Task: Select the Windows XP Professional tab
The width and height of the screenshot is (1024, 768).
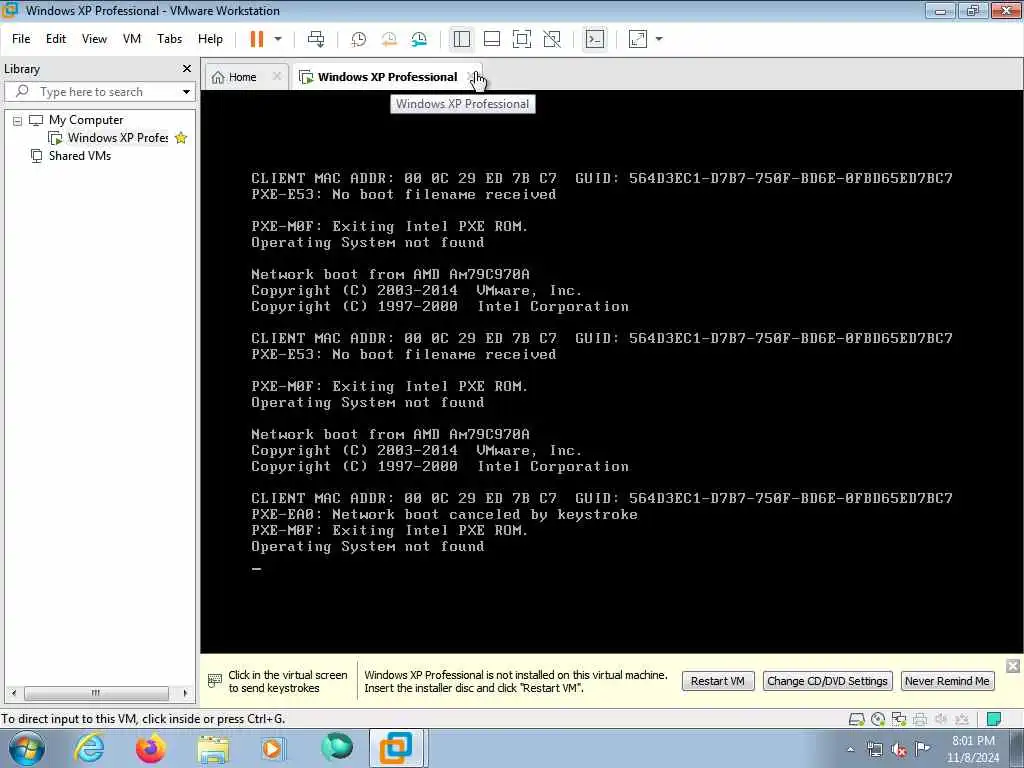Action: coord(387,77)
